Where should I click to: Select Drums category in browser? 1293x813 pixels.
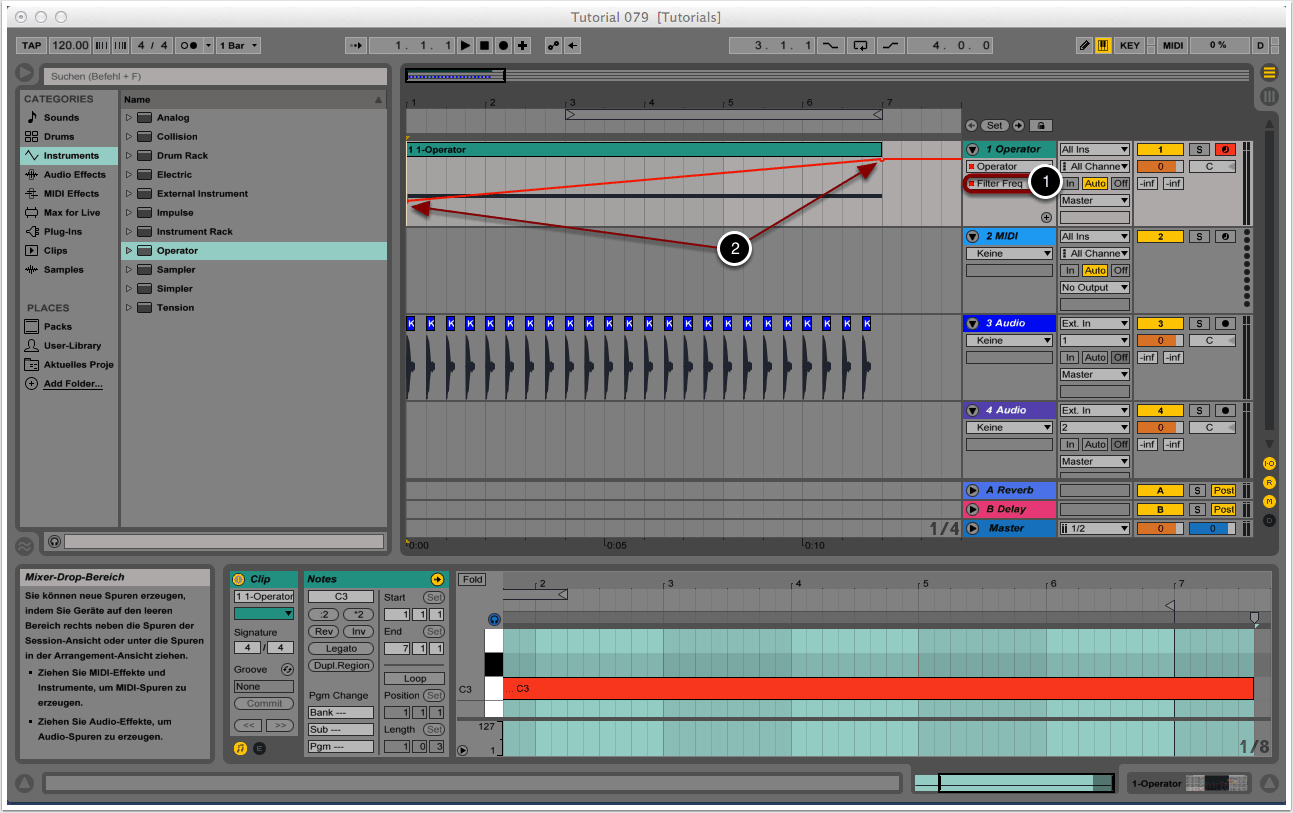click(x=59, y=137)
